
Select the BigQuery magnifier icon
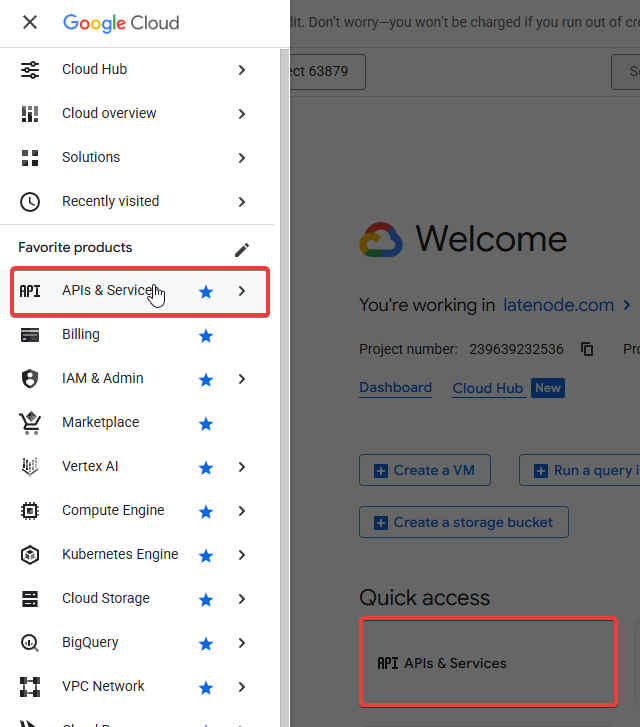pyautogui.click(x=30, y=643)
